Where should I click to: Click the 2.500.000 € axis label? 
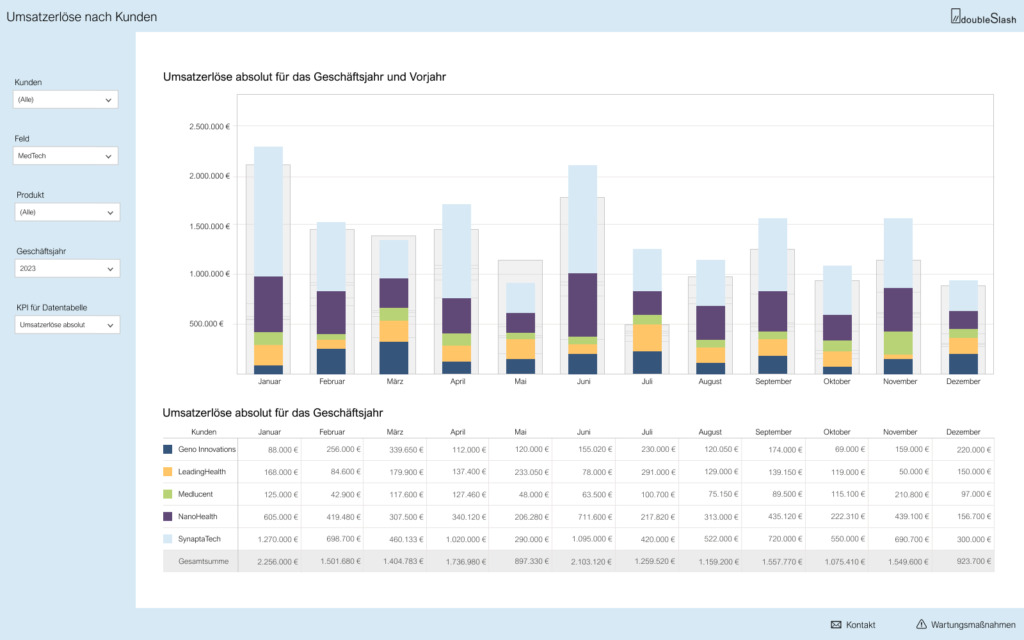point(209,127)
